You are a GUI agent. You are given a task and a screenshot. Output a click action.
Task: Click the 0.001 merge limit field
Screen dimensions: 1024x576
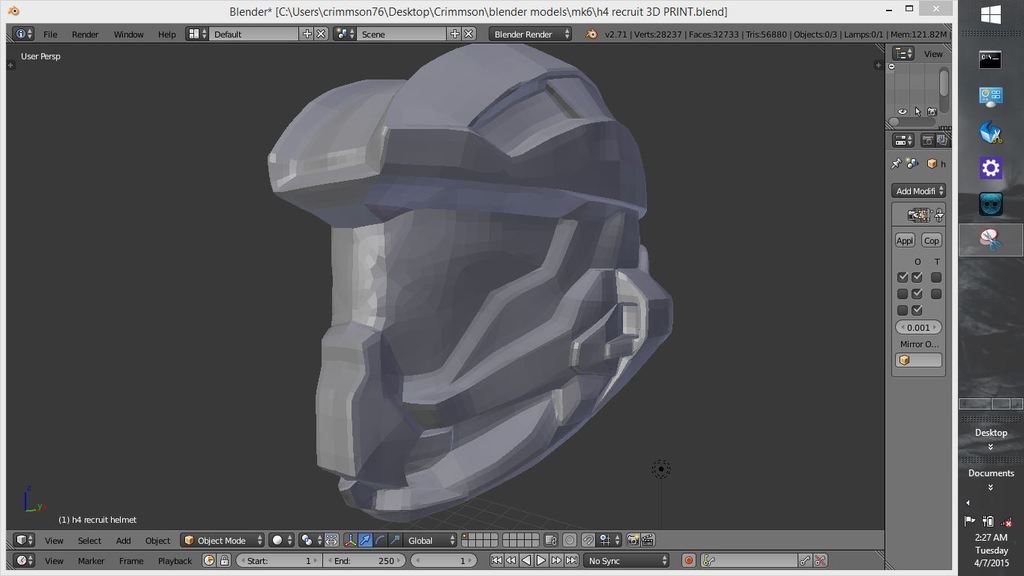tap(918, 327)
